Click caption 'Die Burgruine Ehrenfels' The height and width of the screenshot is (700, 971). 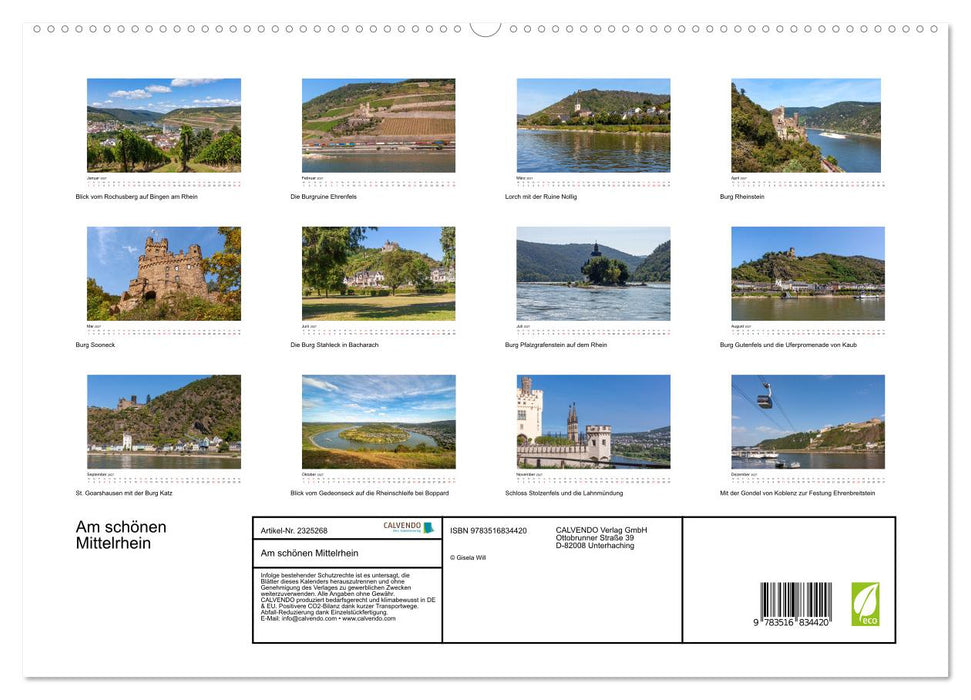click(x=323, y=196)
